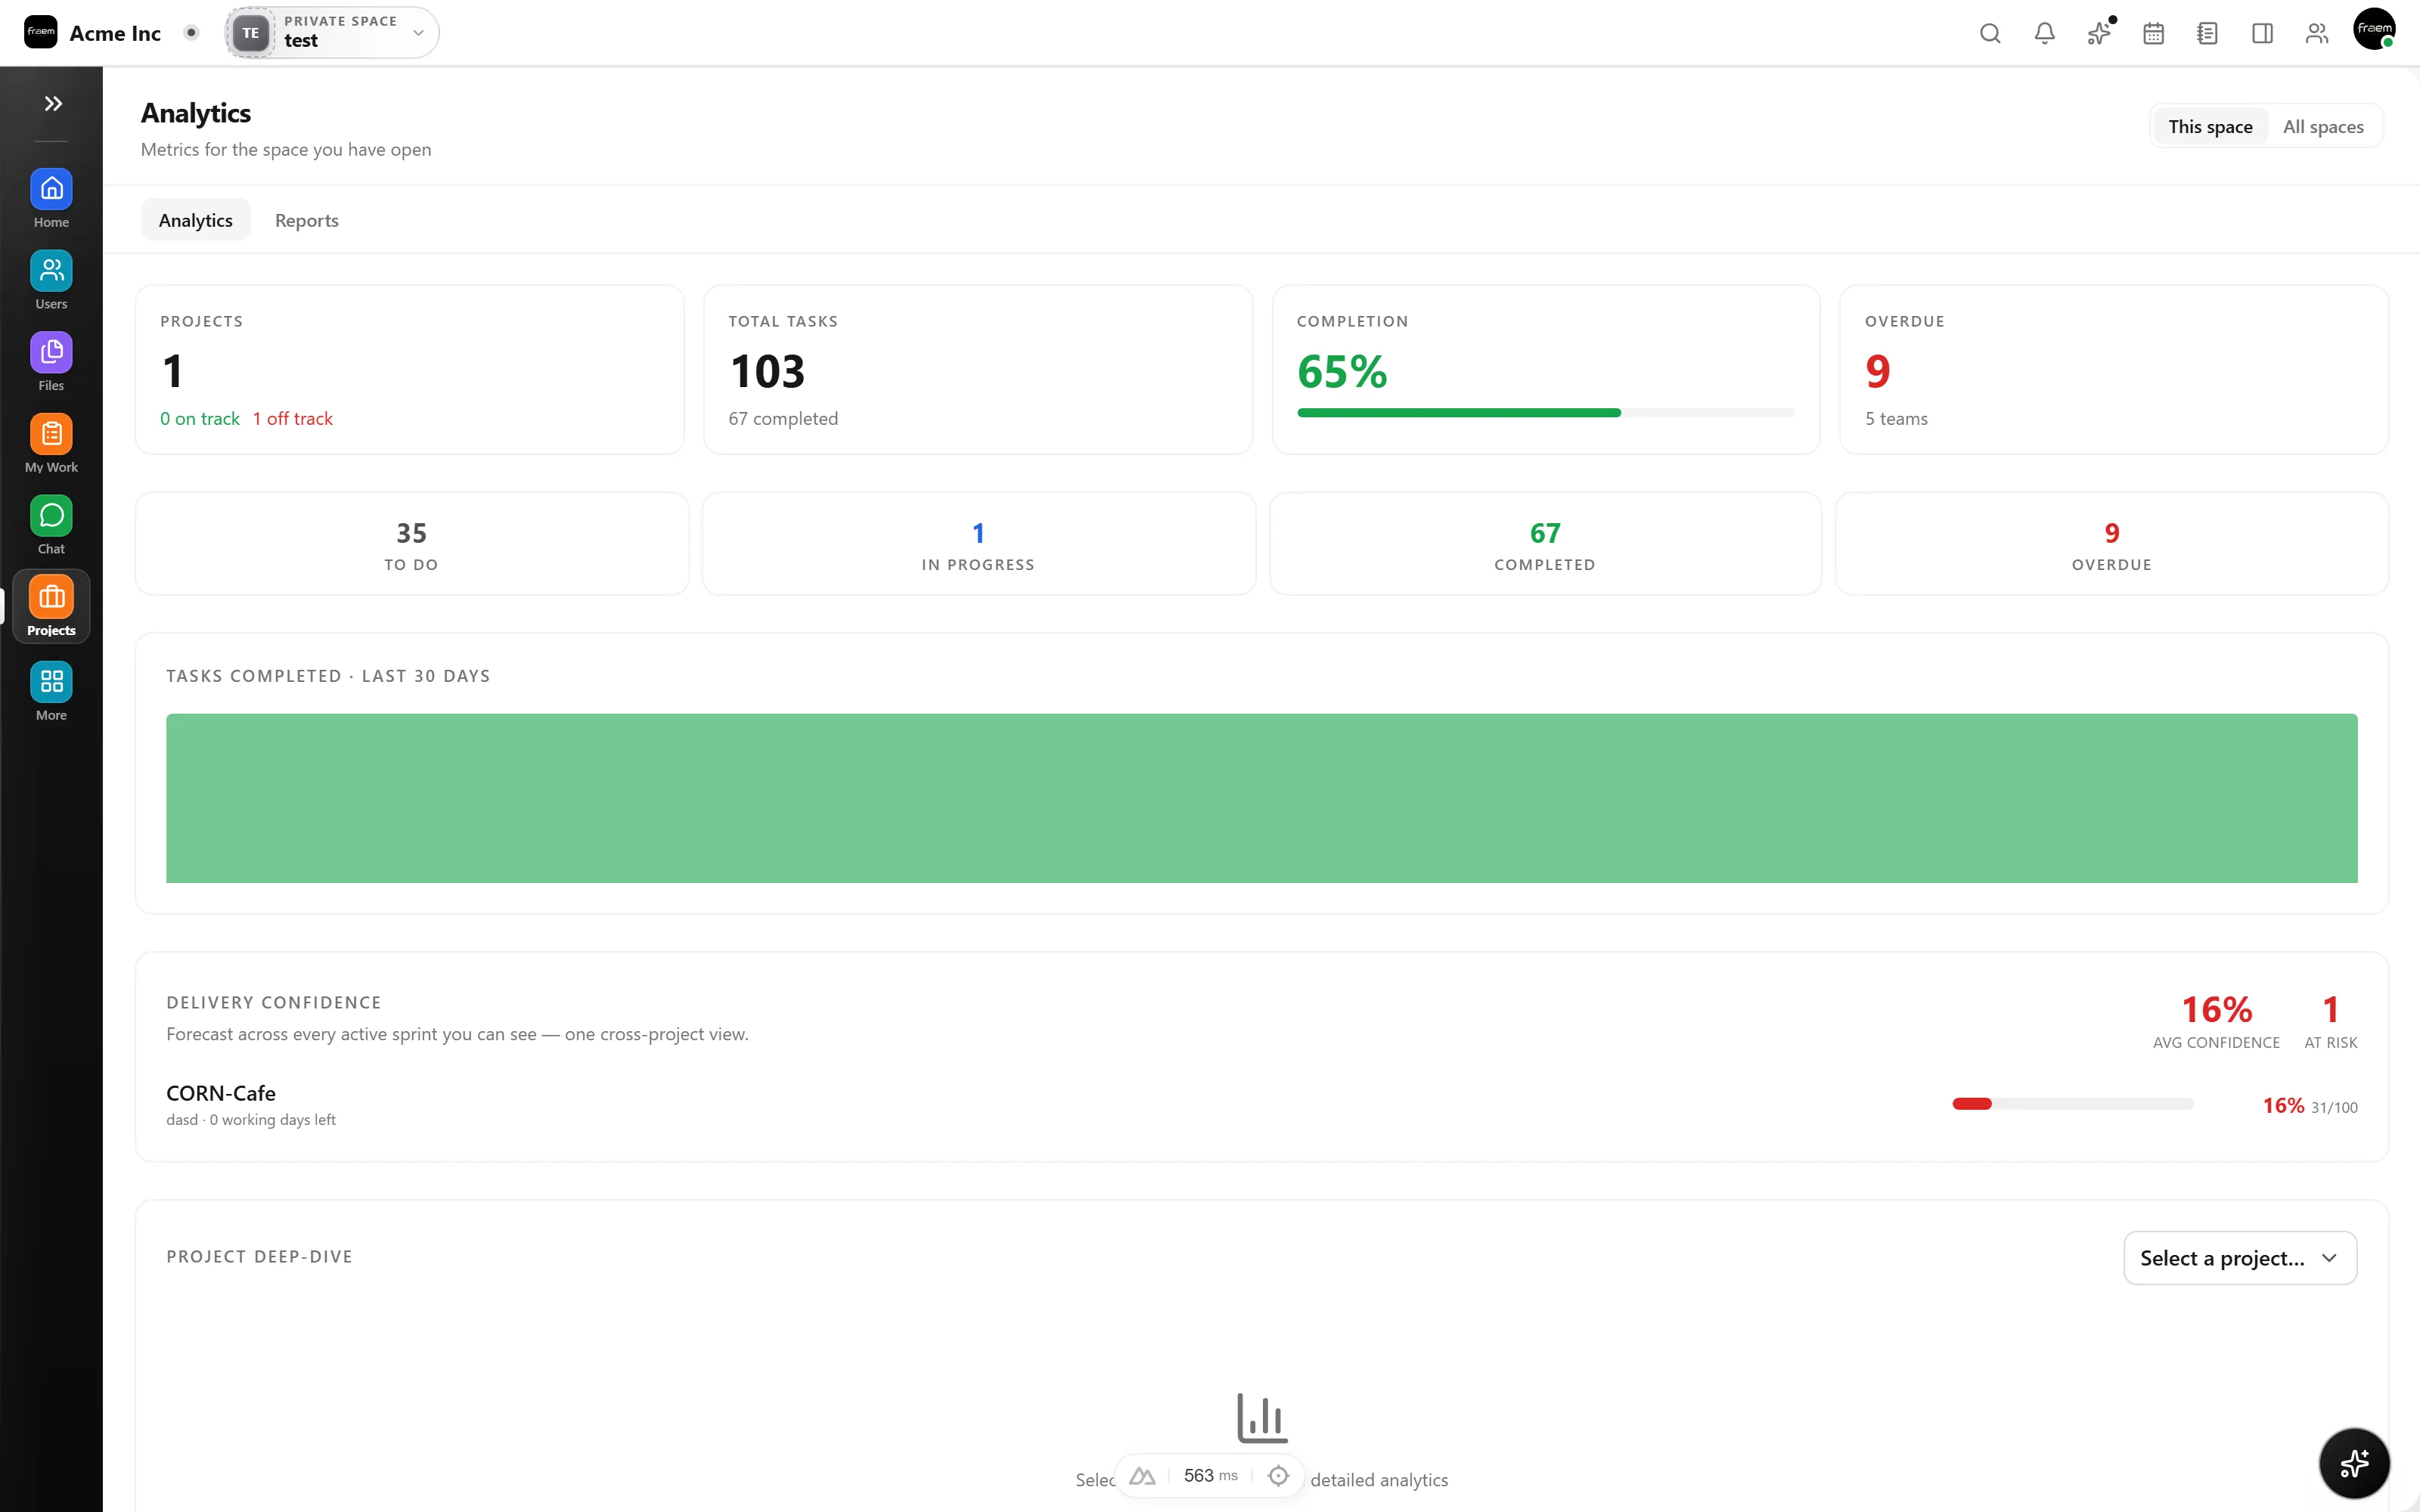
Task: Switch scope to This space
Action: (x=2210, y=126)
